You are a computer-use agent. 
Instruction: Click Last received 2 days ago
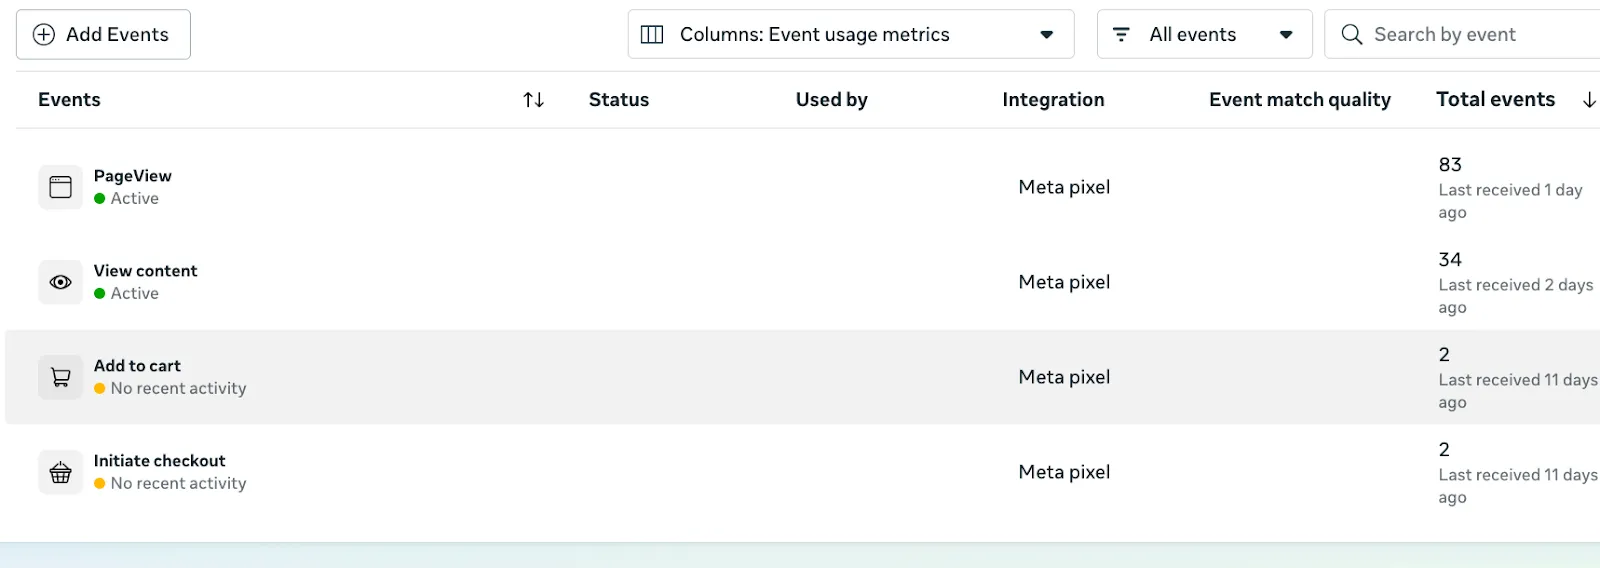1516,296
